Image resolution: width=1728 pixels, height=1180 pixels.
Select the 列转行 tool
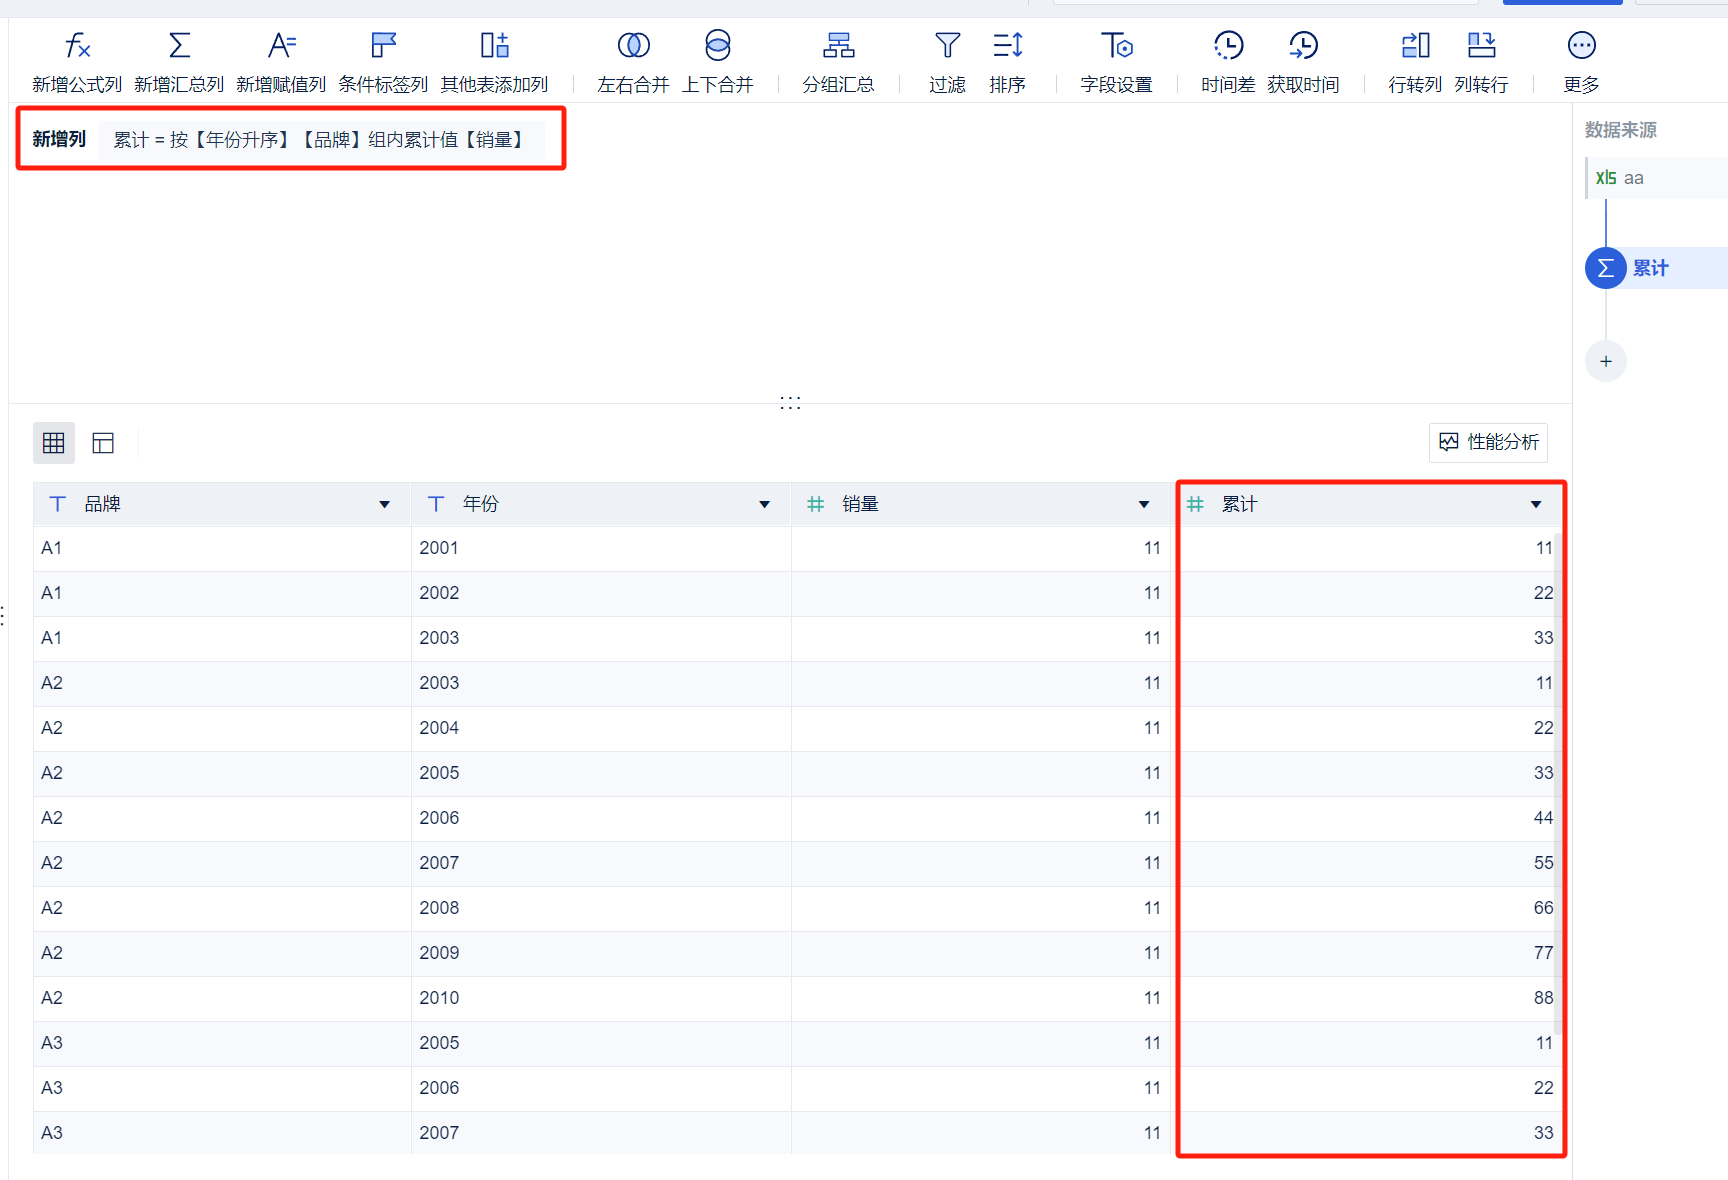click(x=1481, y=62)
